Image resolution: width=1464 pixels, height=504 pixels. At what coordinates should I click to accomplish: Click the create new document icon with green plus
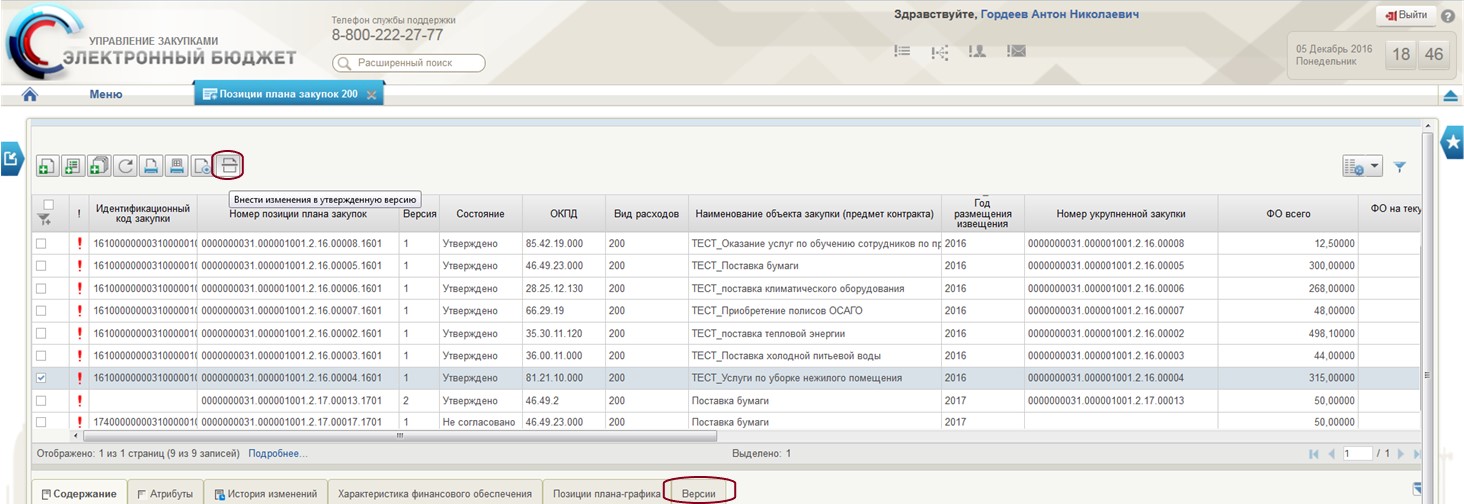point(46,166)
